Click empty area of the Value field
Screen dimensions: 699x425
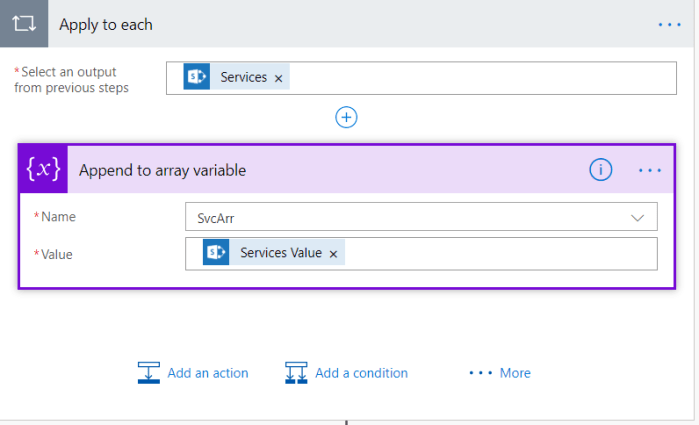[500, 254]
